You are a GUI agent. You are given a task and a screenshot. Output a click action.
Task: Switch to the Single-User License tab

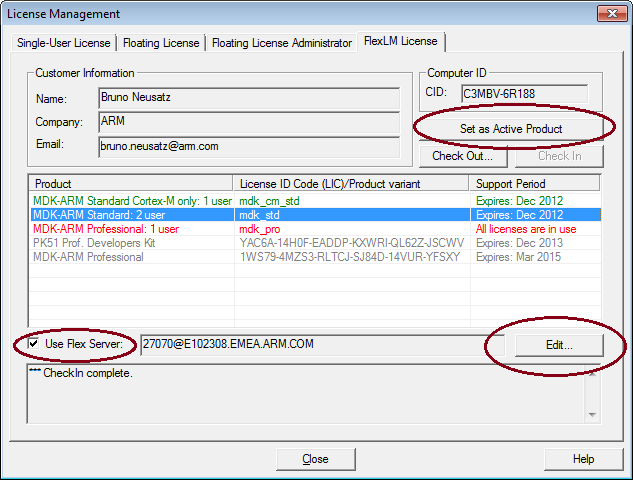coord(63,43)
